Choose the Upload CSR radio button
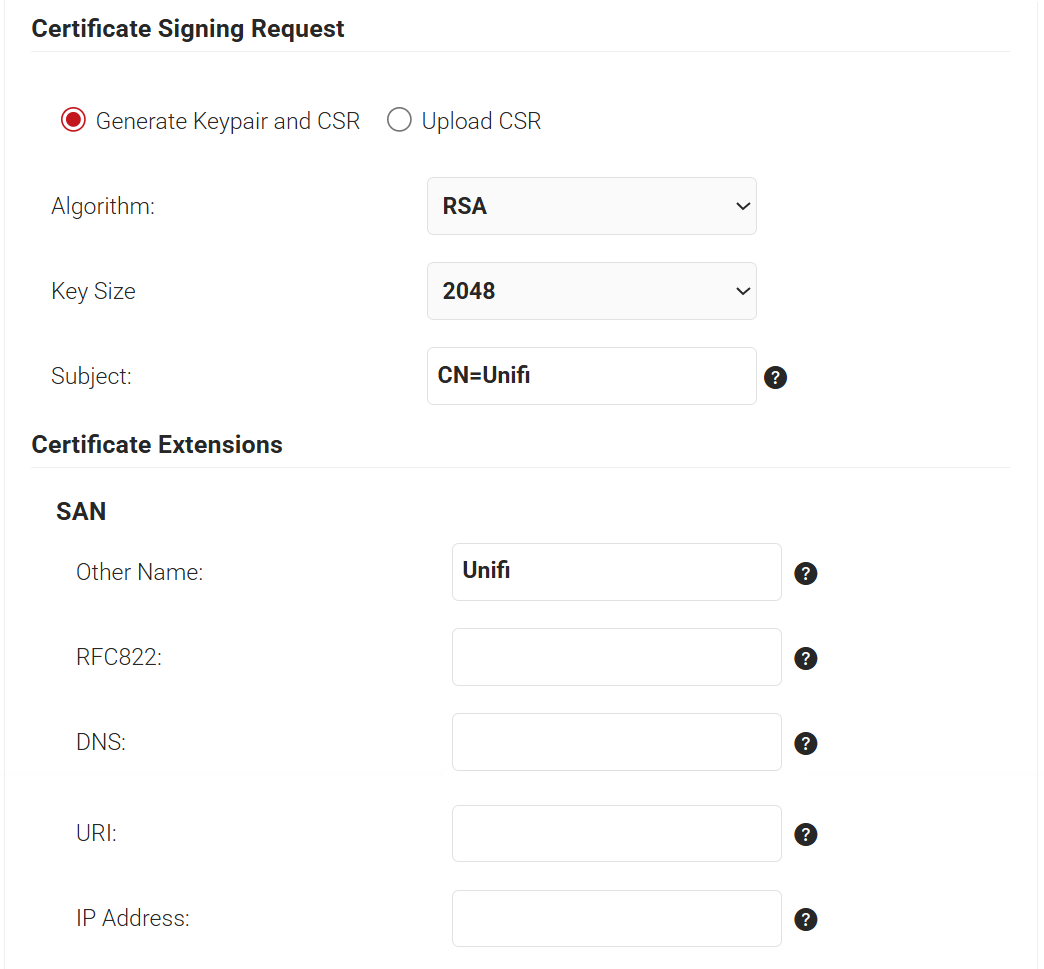Viewport: 1044px width, 969px height. (x=399, y=121)
